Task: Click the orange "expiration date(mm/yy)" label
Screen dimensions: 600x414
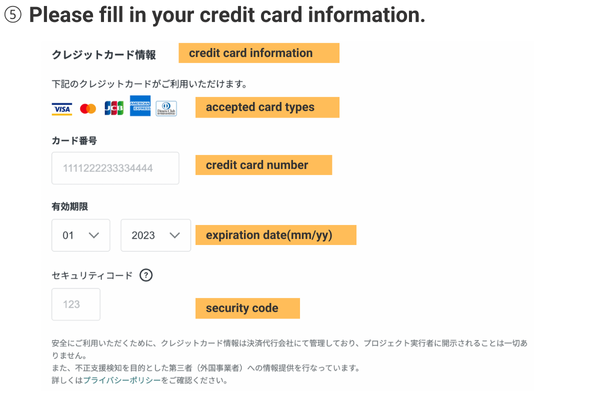Action: pos(275,236)
